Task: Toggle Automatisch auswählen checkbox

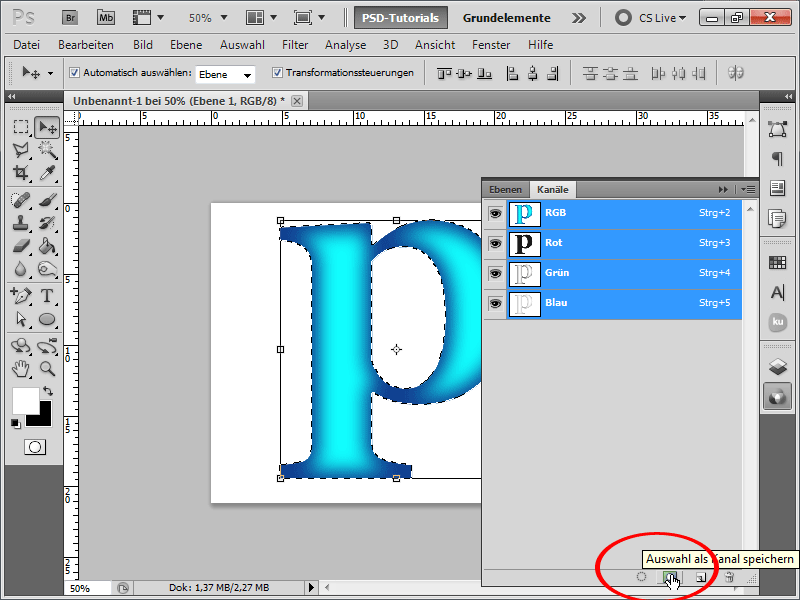Action: (74, 72)
